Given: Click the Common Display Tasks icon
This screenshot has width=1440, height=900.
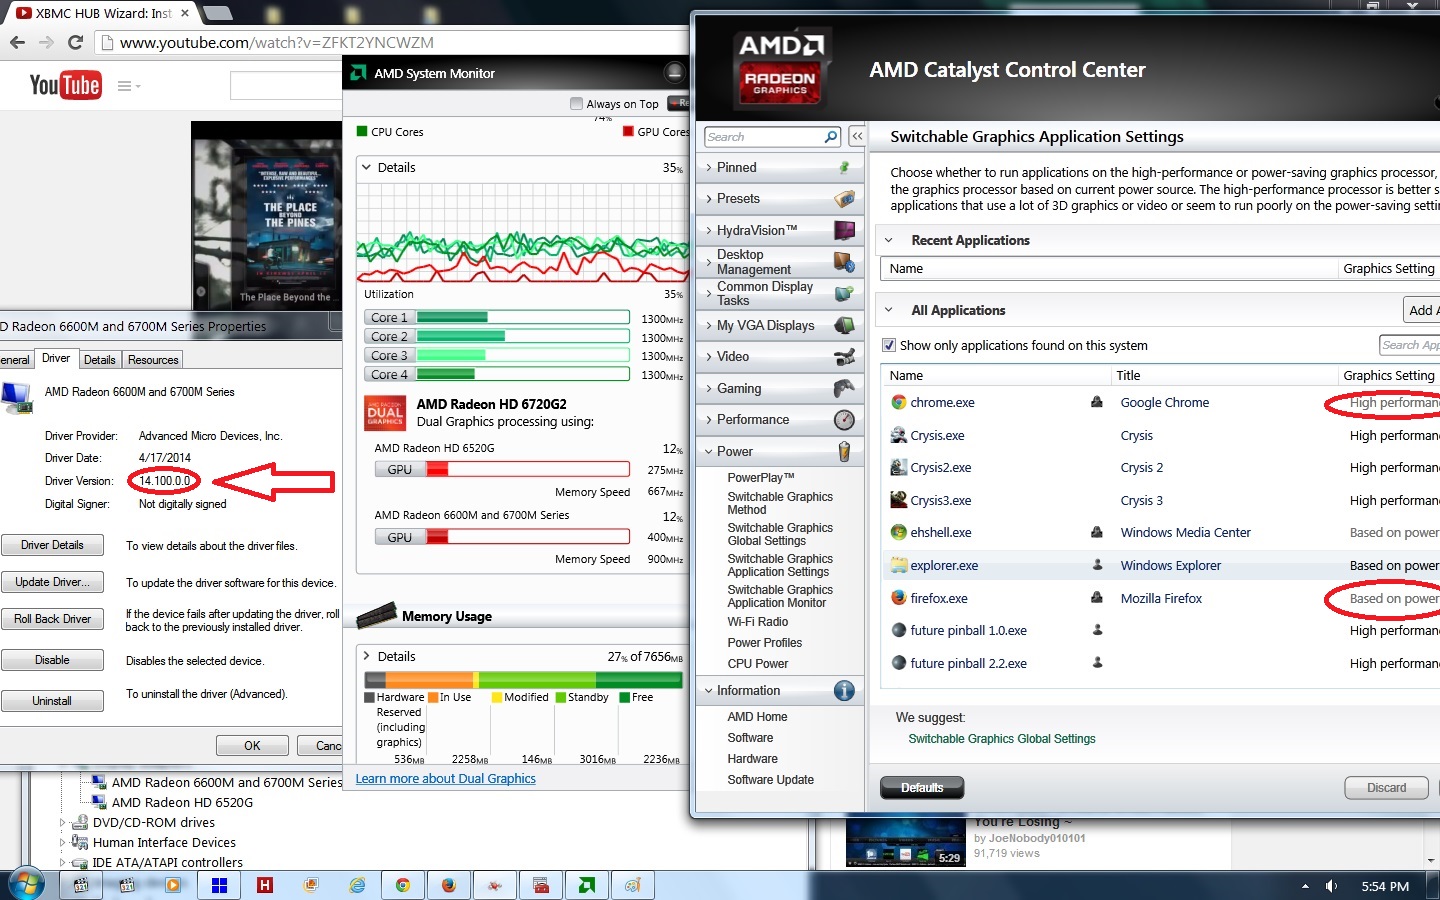Looking at the screenshot, I should click(844, 294).
